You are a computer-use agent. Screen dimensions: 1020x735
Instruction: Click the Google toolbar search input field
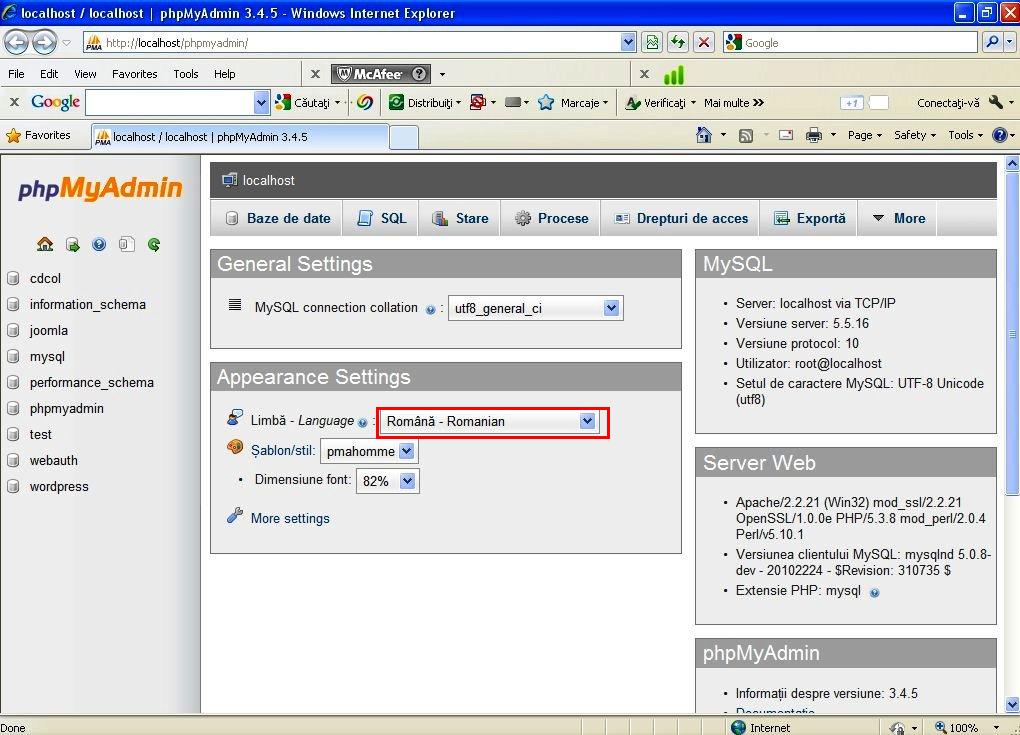coord(170,102)
